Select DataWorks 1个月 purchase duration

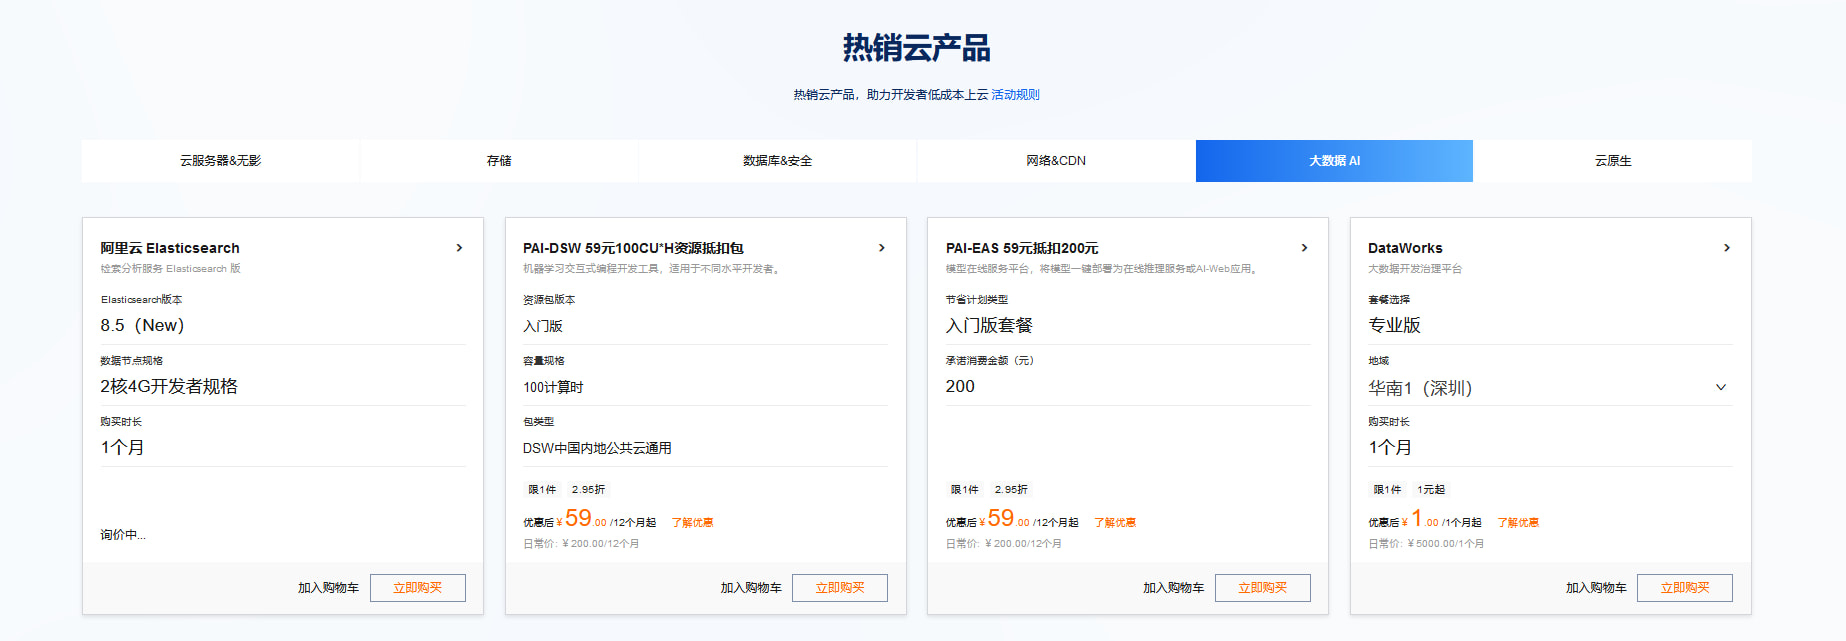click(1390, 448)
